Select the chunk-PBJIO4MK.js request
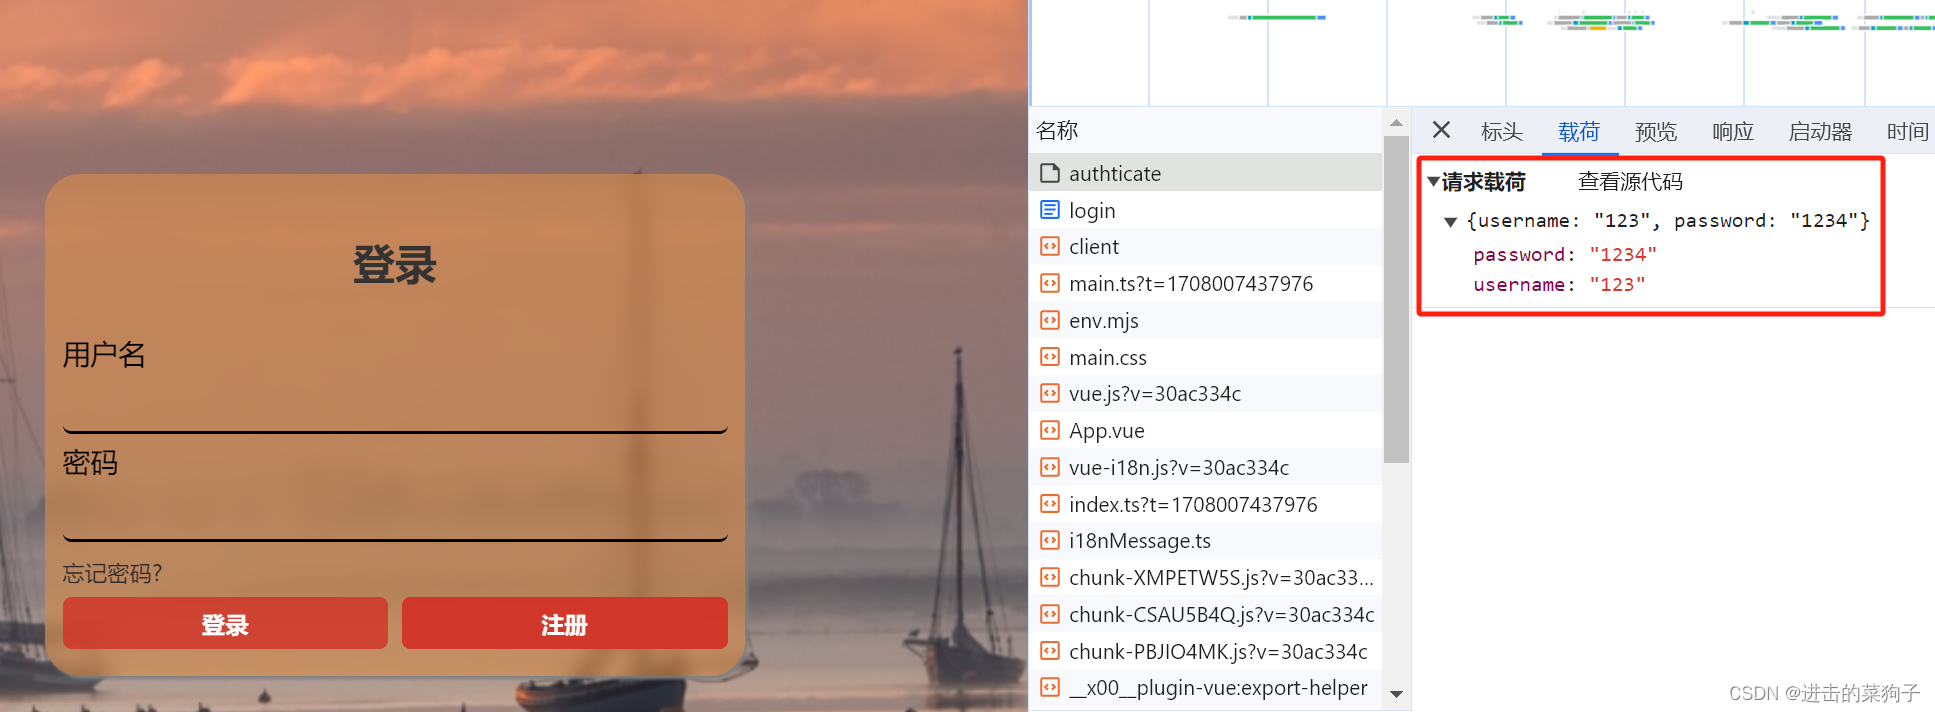 (x=1206, y=651)
